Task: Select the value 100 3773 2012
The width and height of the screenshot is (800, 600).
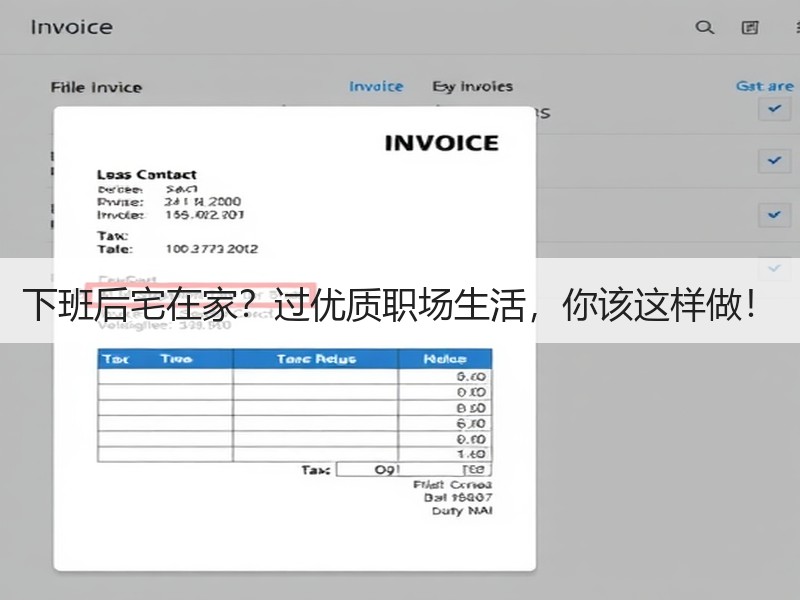Action: (212, 249)
